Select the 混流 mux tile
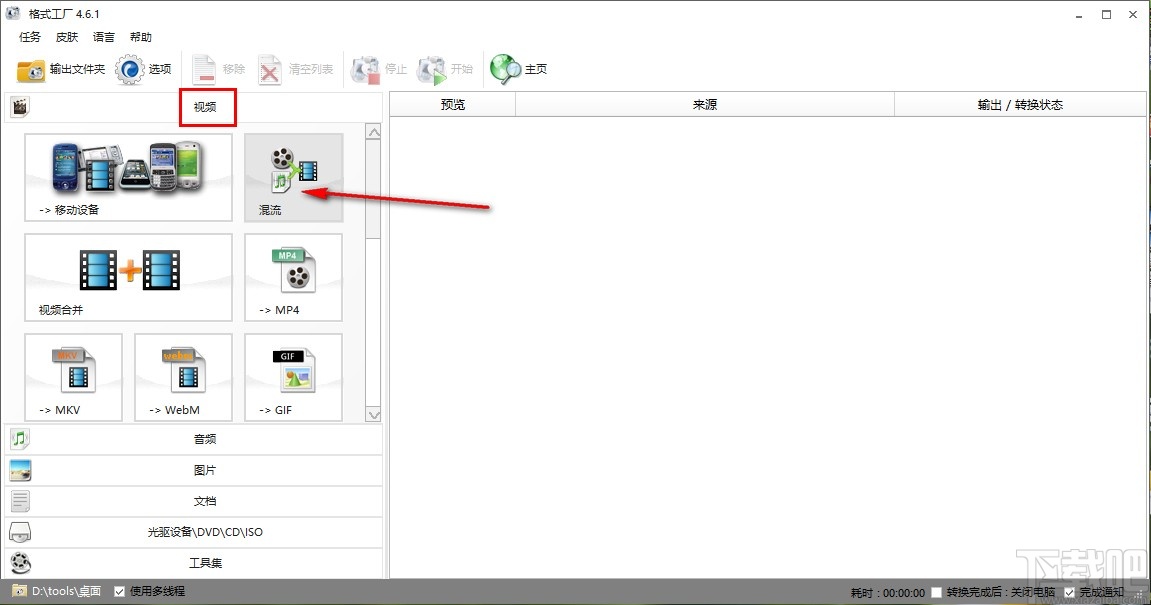 294,177
